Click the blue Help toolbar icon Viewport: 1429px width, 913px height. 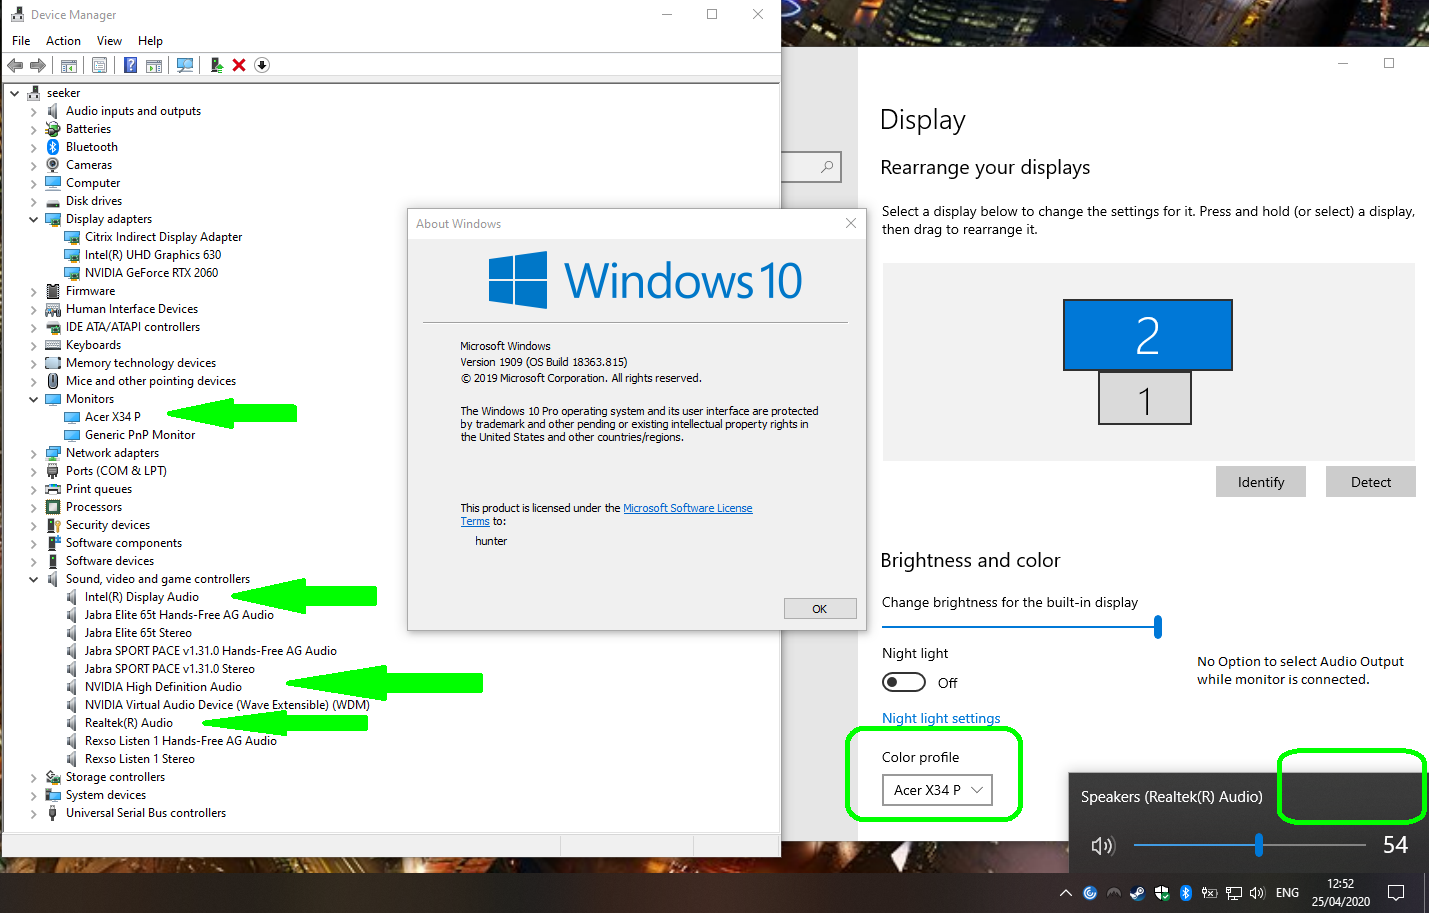[130, 65]
